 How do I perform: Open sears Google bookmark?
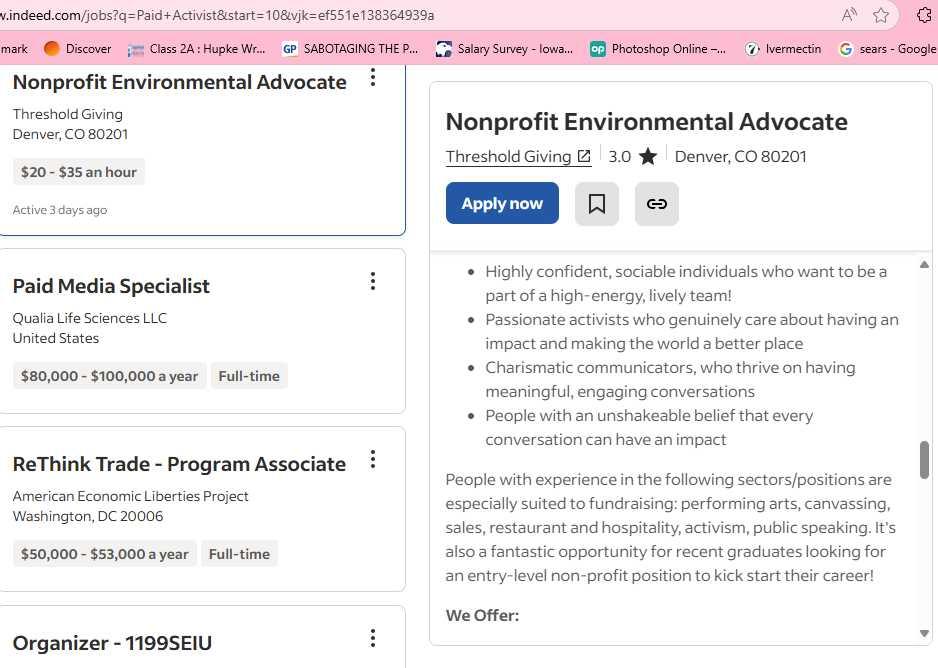coord(888,48)
